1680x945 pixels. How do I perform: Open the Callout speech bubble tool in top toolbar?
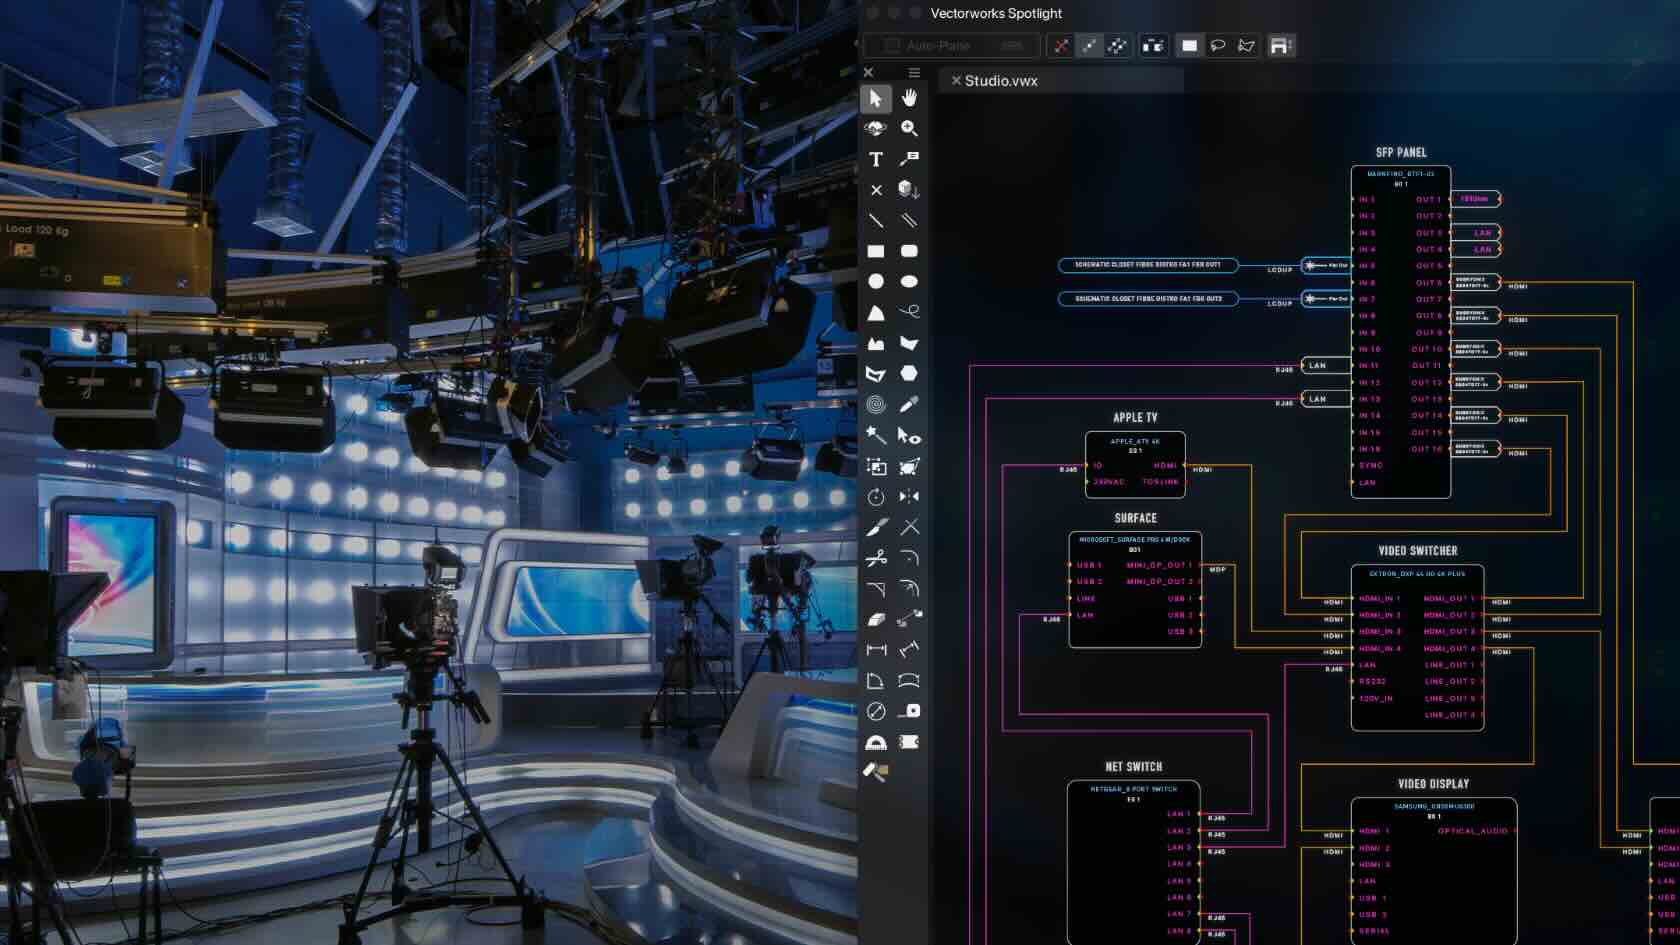pos(1218,45)
